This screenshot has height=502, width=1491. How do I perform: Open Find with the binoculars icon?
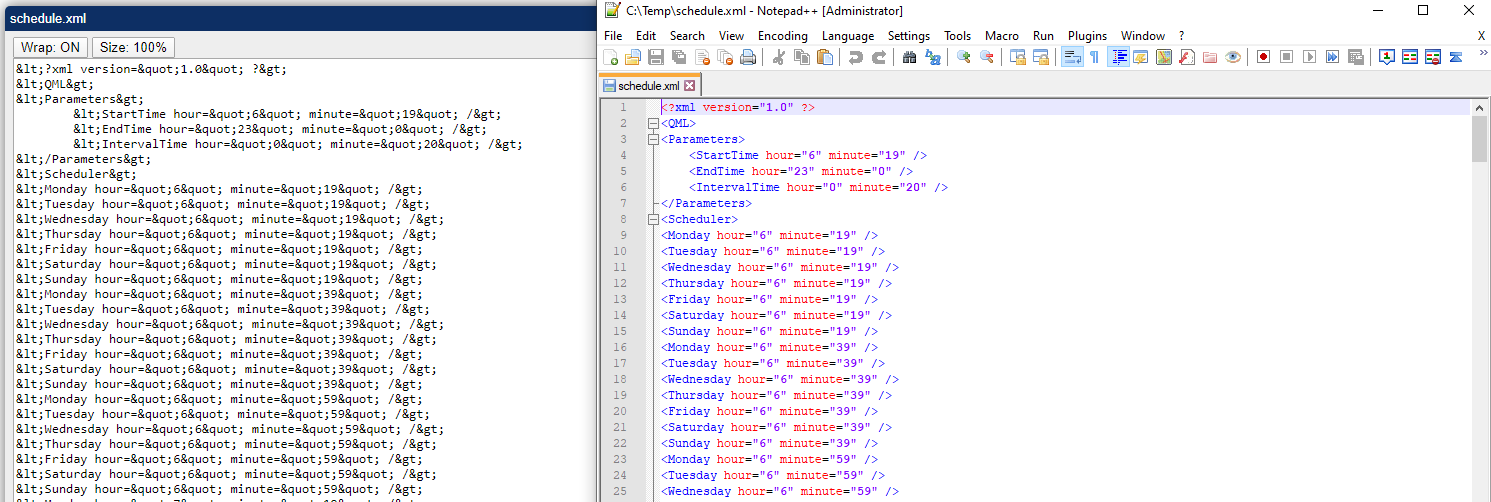[909, 57]
